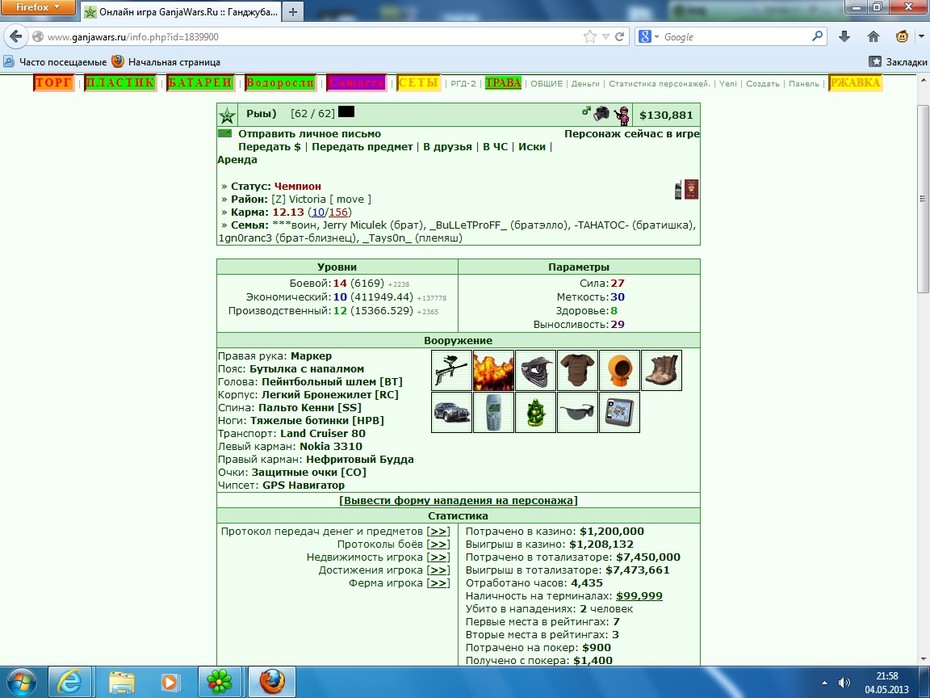The width and height of the screenshot is (930, 698).
Task: Open ICQ flower icon in taskbar
Action: [219, 682]
